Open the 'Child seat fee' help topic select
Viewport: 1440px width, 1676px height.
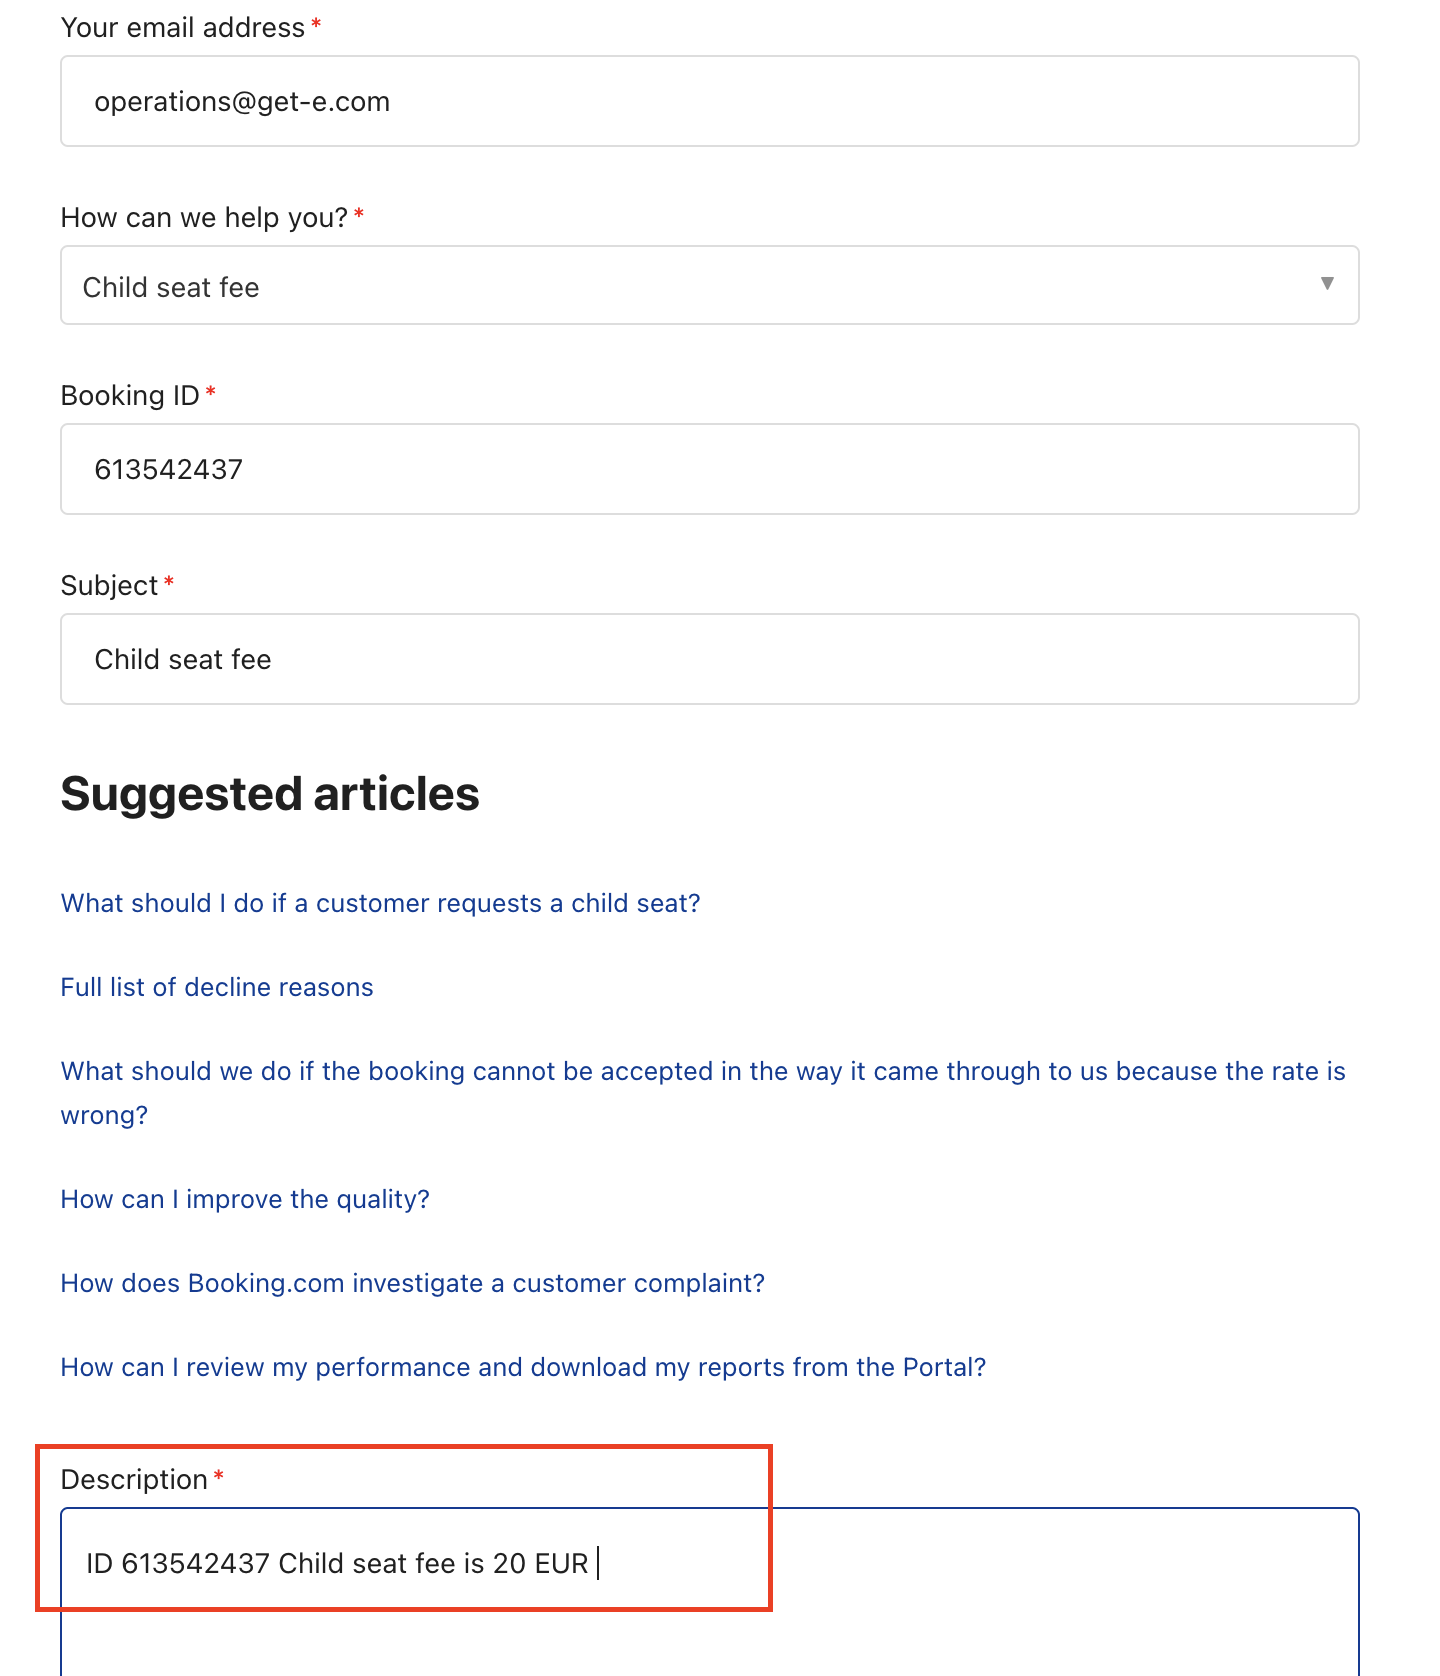710,285
